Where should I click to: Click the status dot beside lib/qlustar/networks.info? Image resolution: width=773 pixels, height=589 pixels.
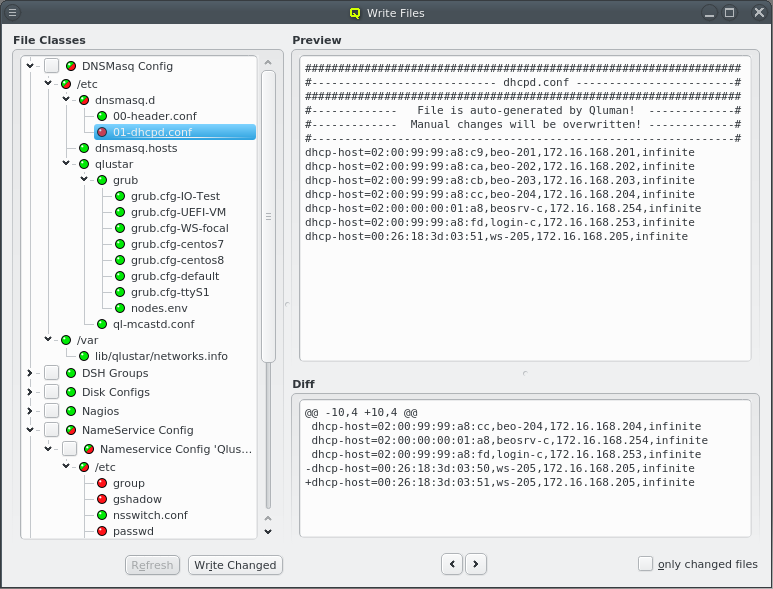coord(84,356)
